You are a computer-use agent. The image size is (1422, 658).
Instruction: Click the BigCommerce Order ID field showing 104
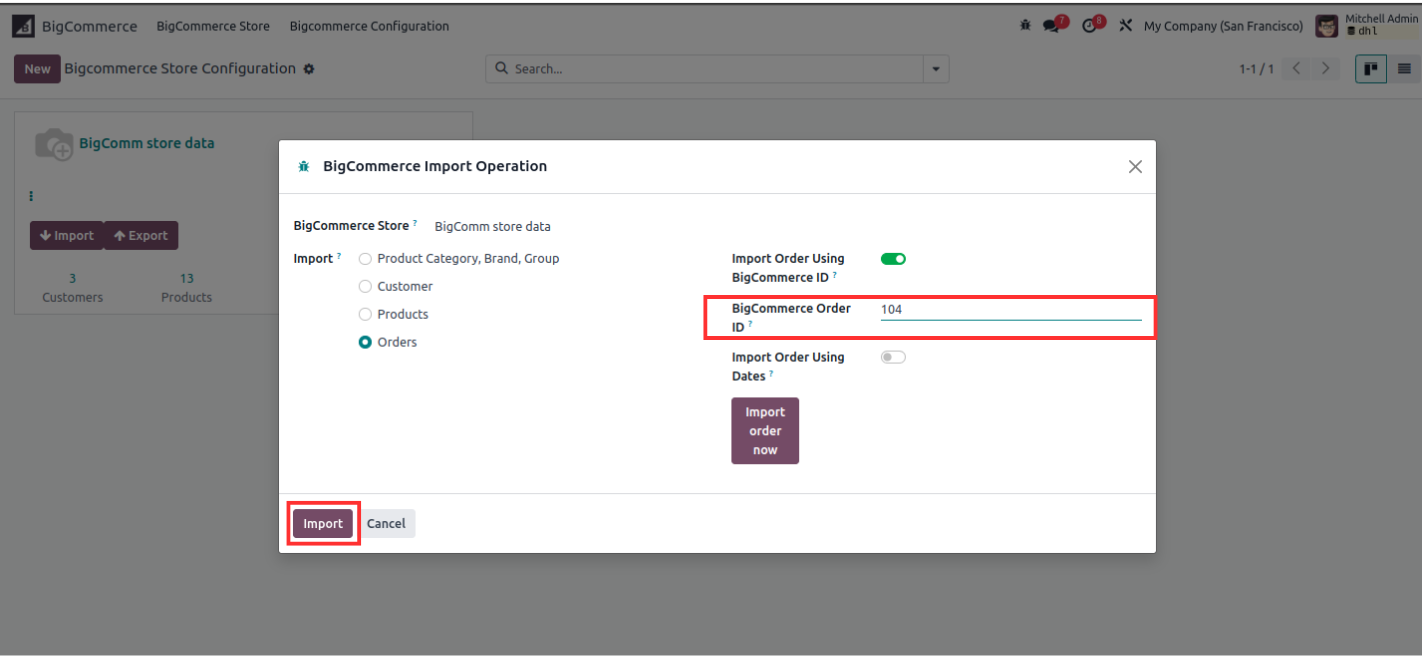point(1011,310)
